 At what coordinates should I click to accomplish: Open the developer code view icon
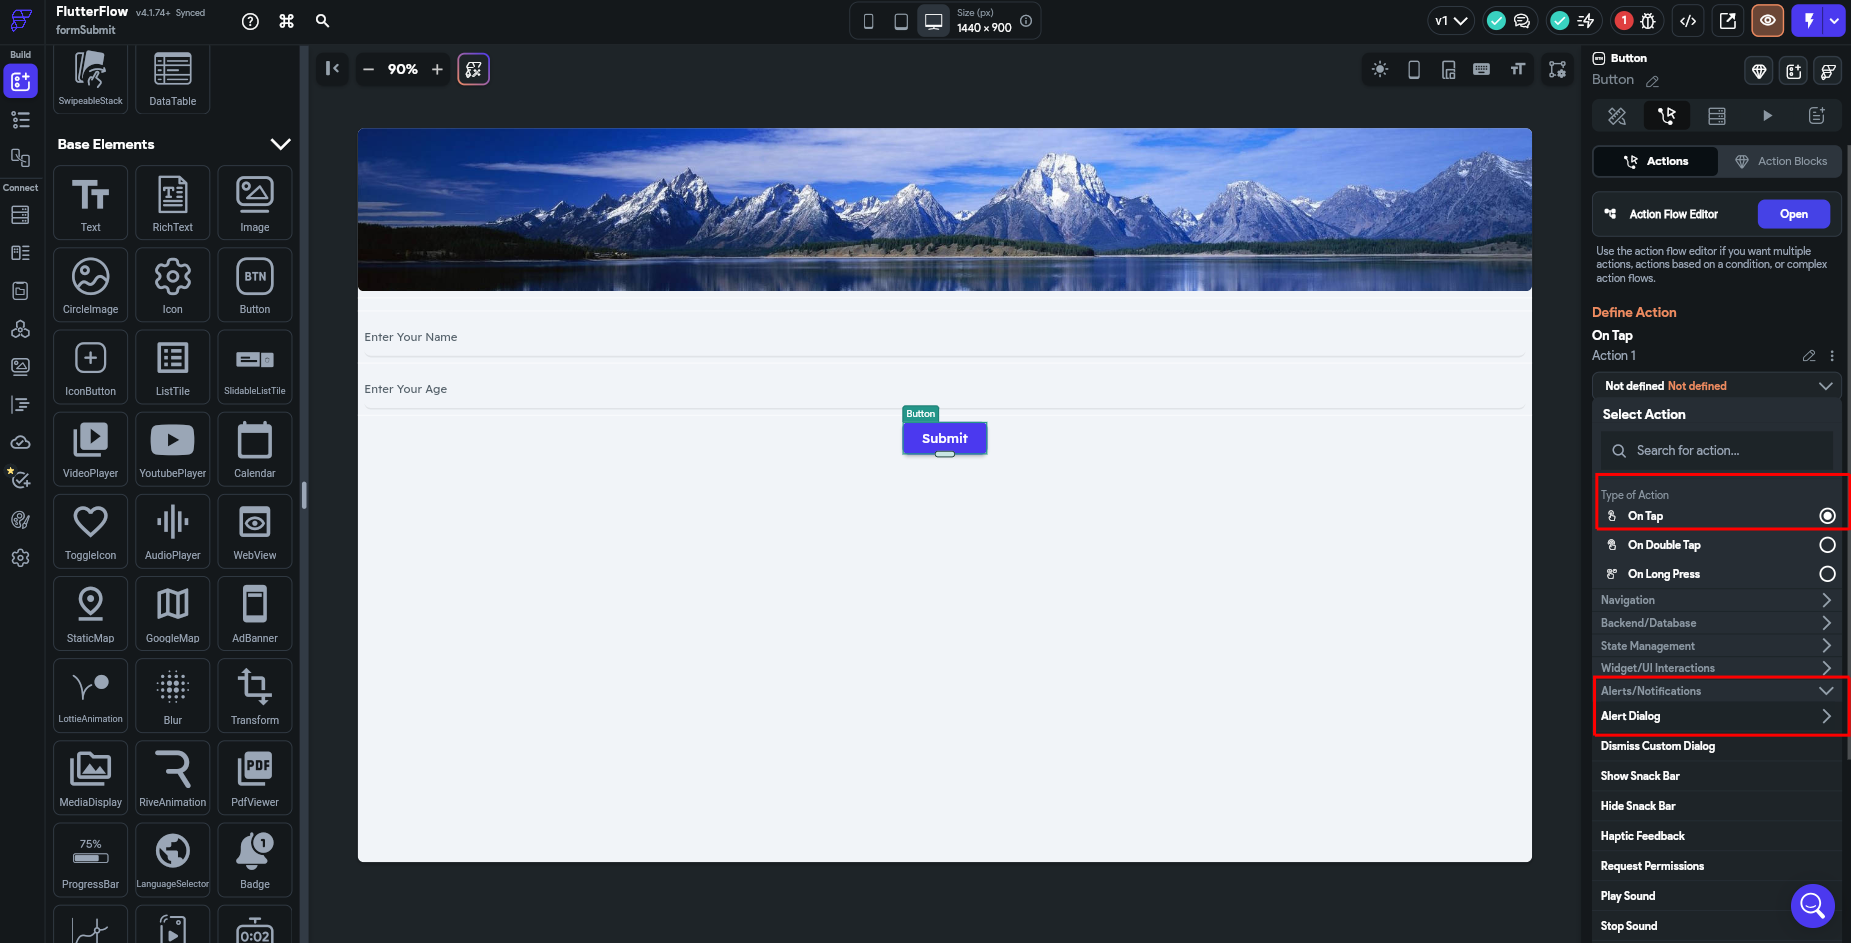1688,21
